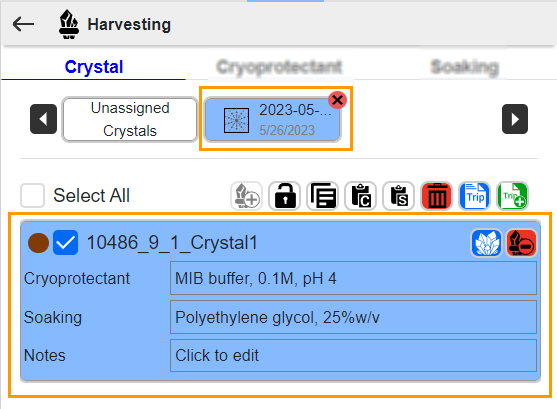This screenshot has height=409, width=557.
Task: Switch to the Cryoprotectant tab
Action: [279, 67]
